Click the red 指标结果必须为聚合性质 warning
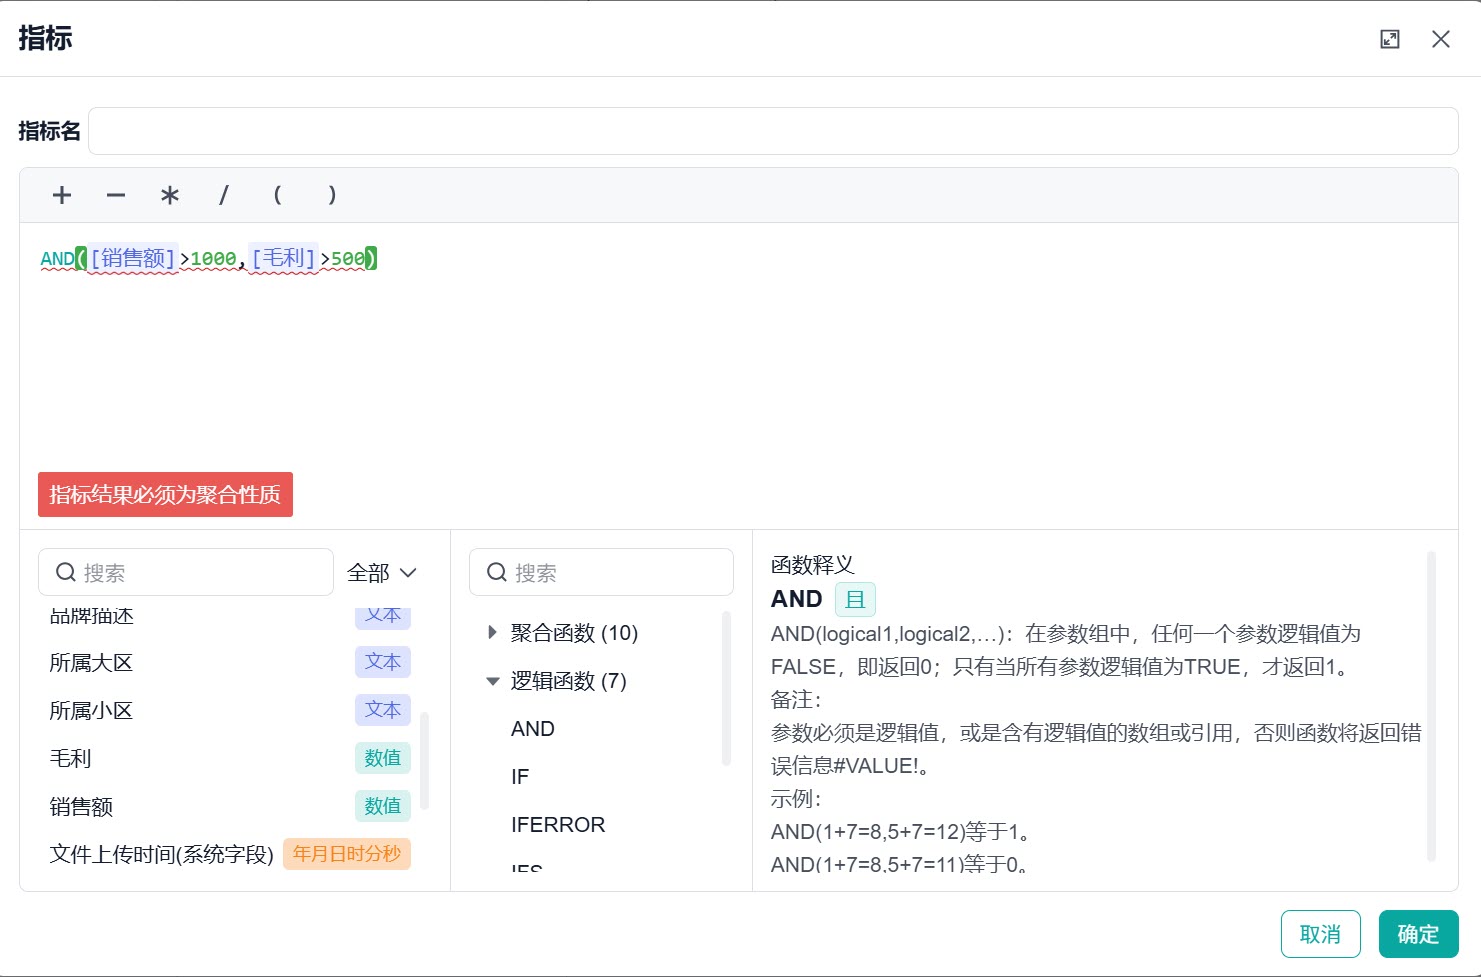 click(166, 495)
